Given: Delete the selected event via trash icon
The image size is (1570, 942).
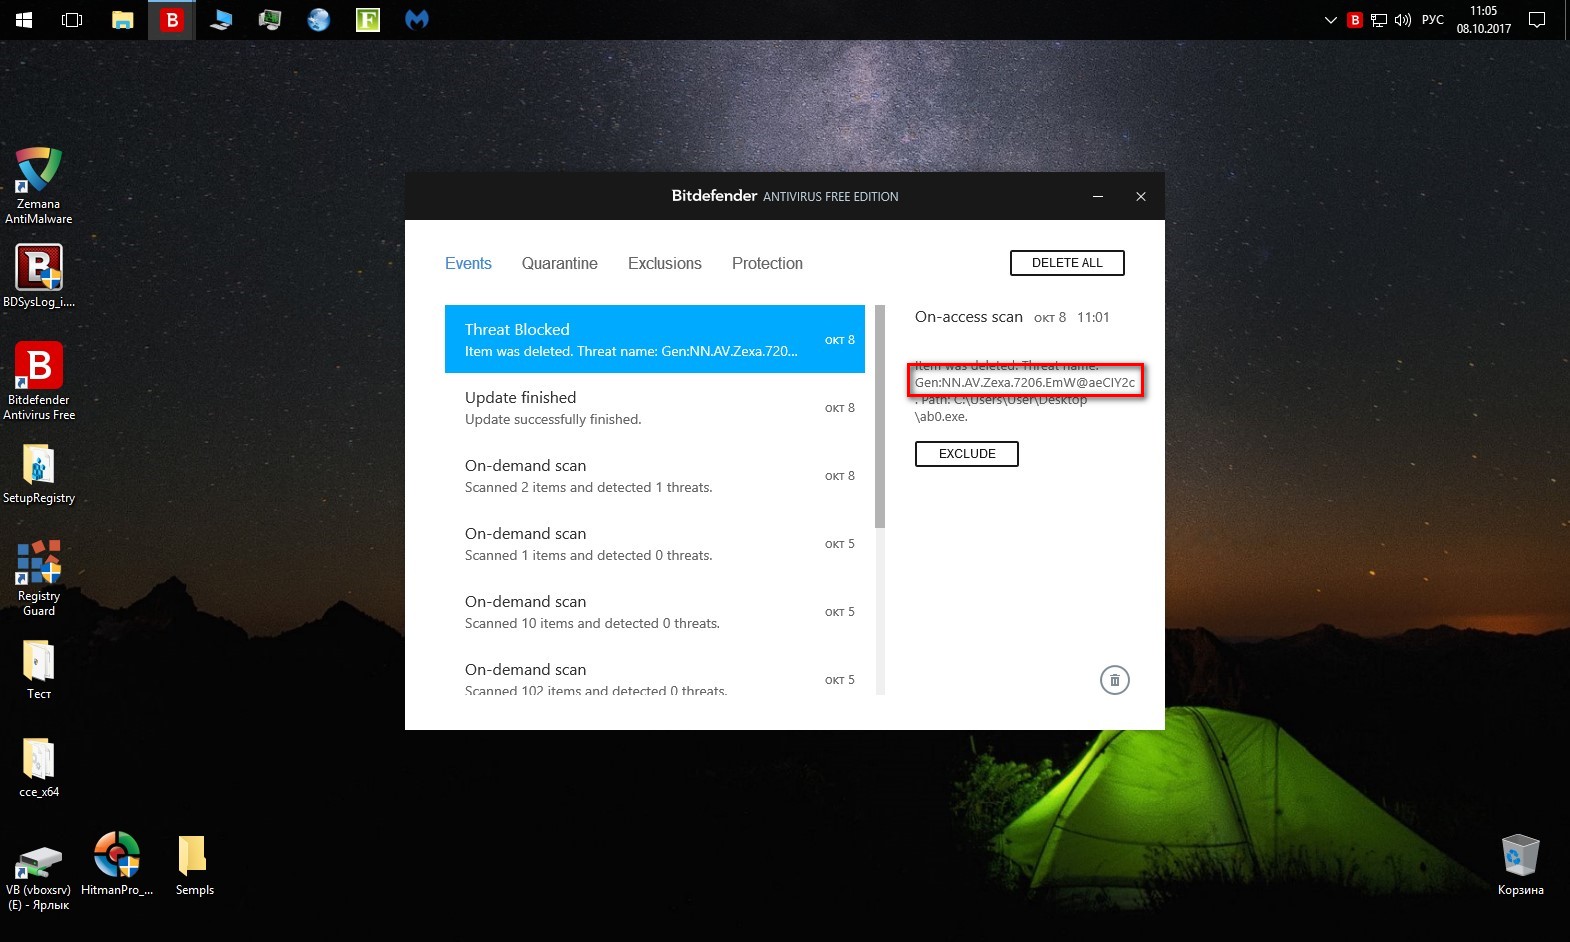Looking at the screenshot, I should [1115, 680].
